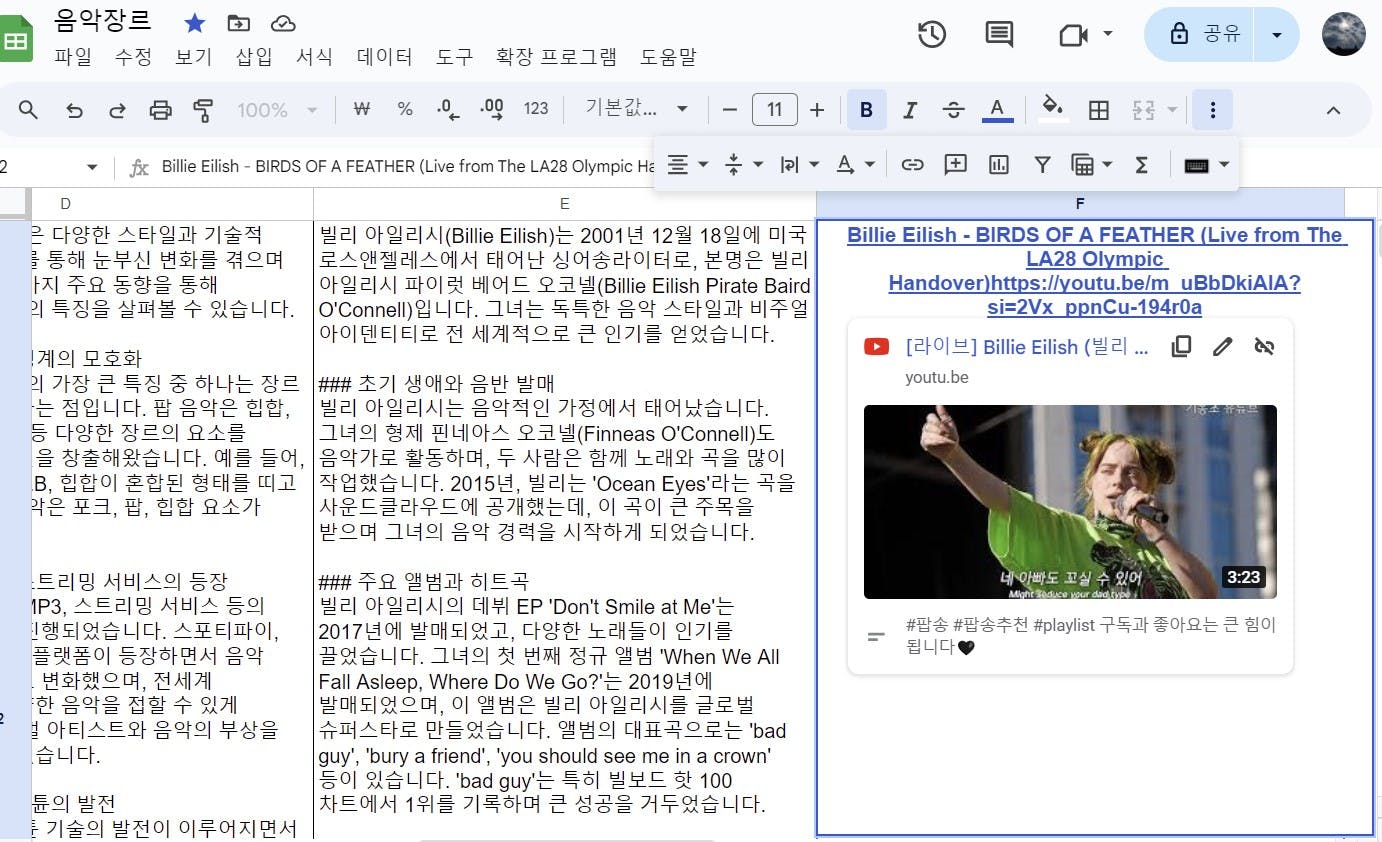
Task: Increase decimal places
Action: (x=492, y=110)
